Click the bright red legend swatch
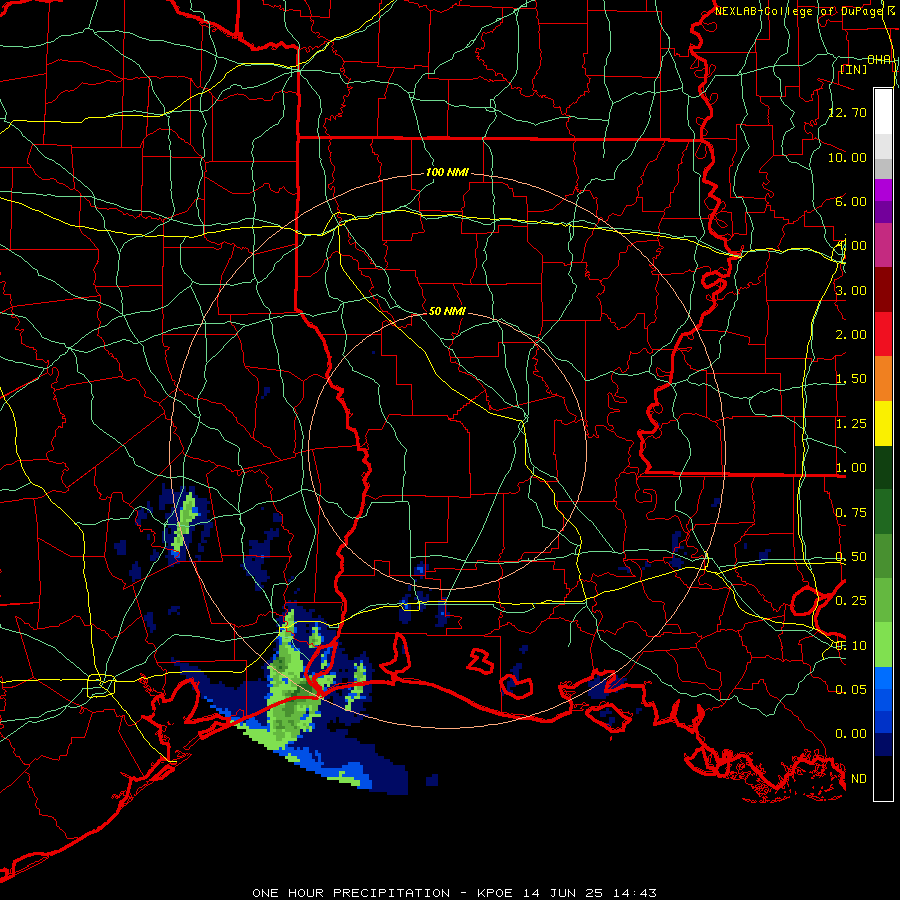Screen dimensions: 900x900 pyautogui.click(x=883, y=334)
